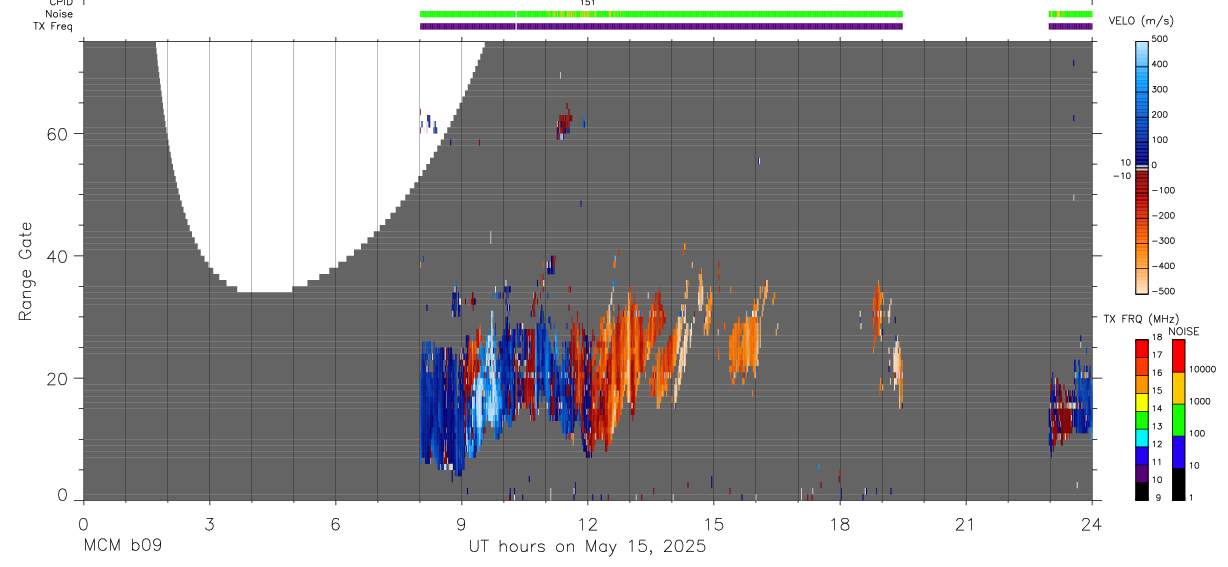Click the TX Freq row label

pos(52,26)
